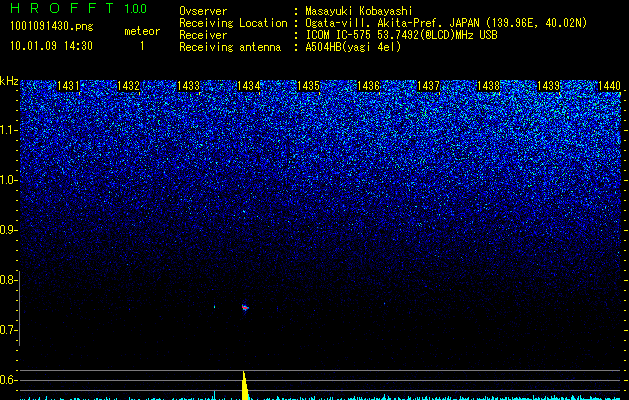This screenshot has height=400, width=629.
Task: Click the Ovserver field label
Action: [x=203, y=11]
